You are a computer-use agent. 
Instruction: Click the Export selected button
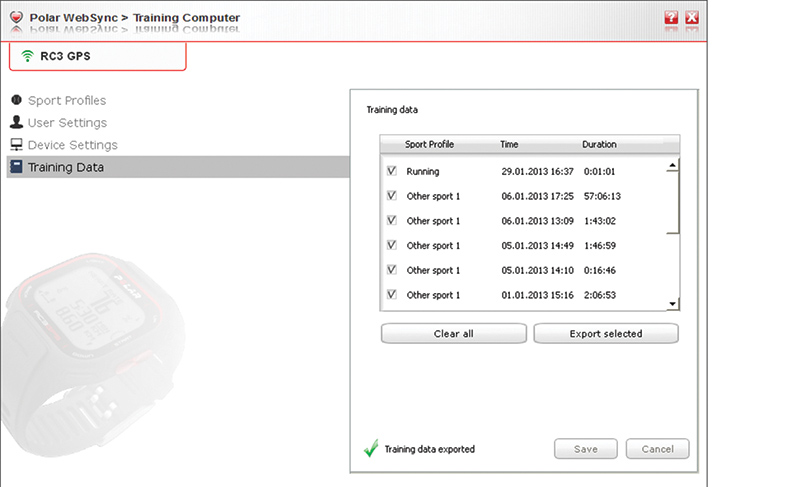click(x=606, y=334)
